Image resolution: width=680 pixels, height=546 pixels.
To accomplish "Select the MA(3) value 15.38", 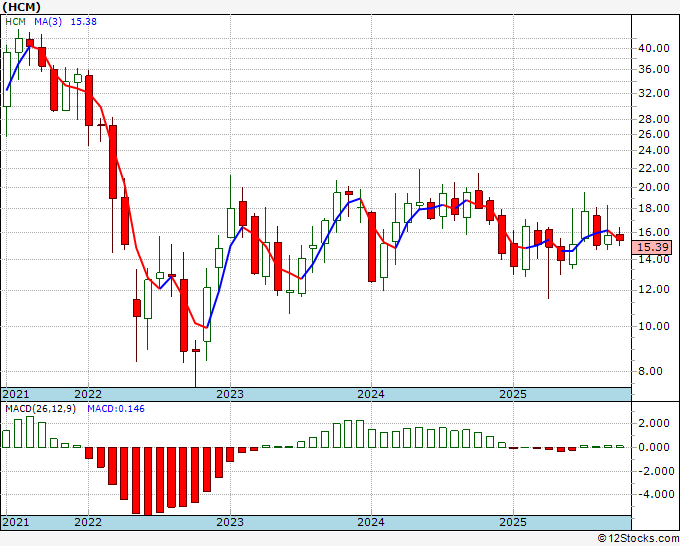I will [x=84, y=22].
